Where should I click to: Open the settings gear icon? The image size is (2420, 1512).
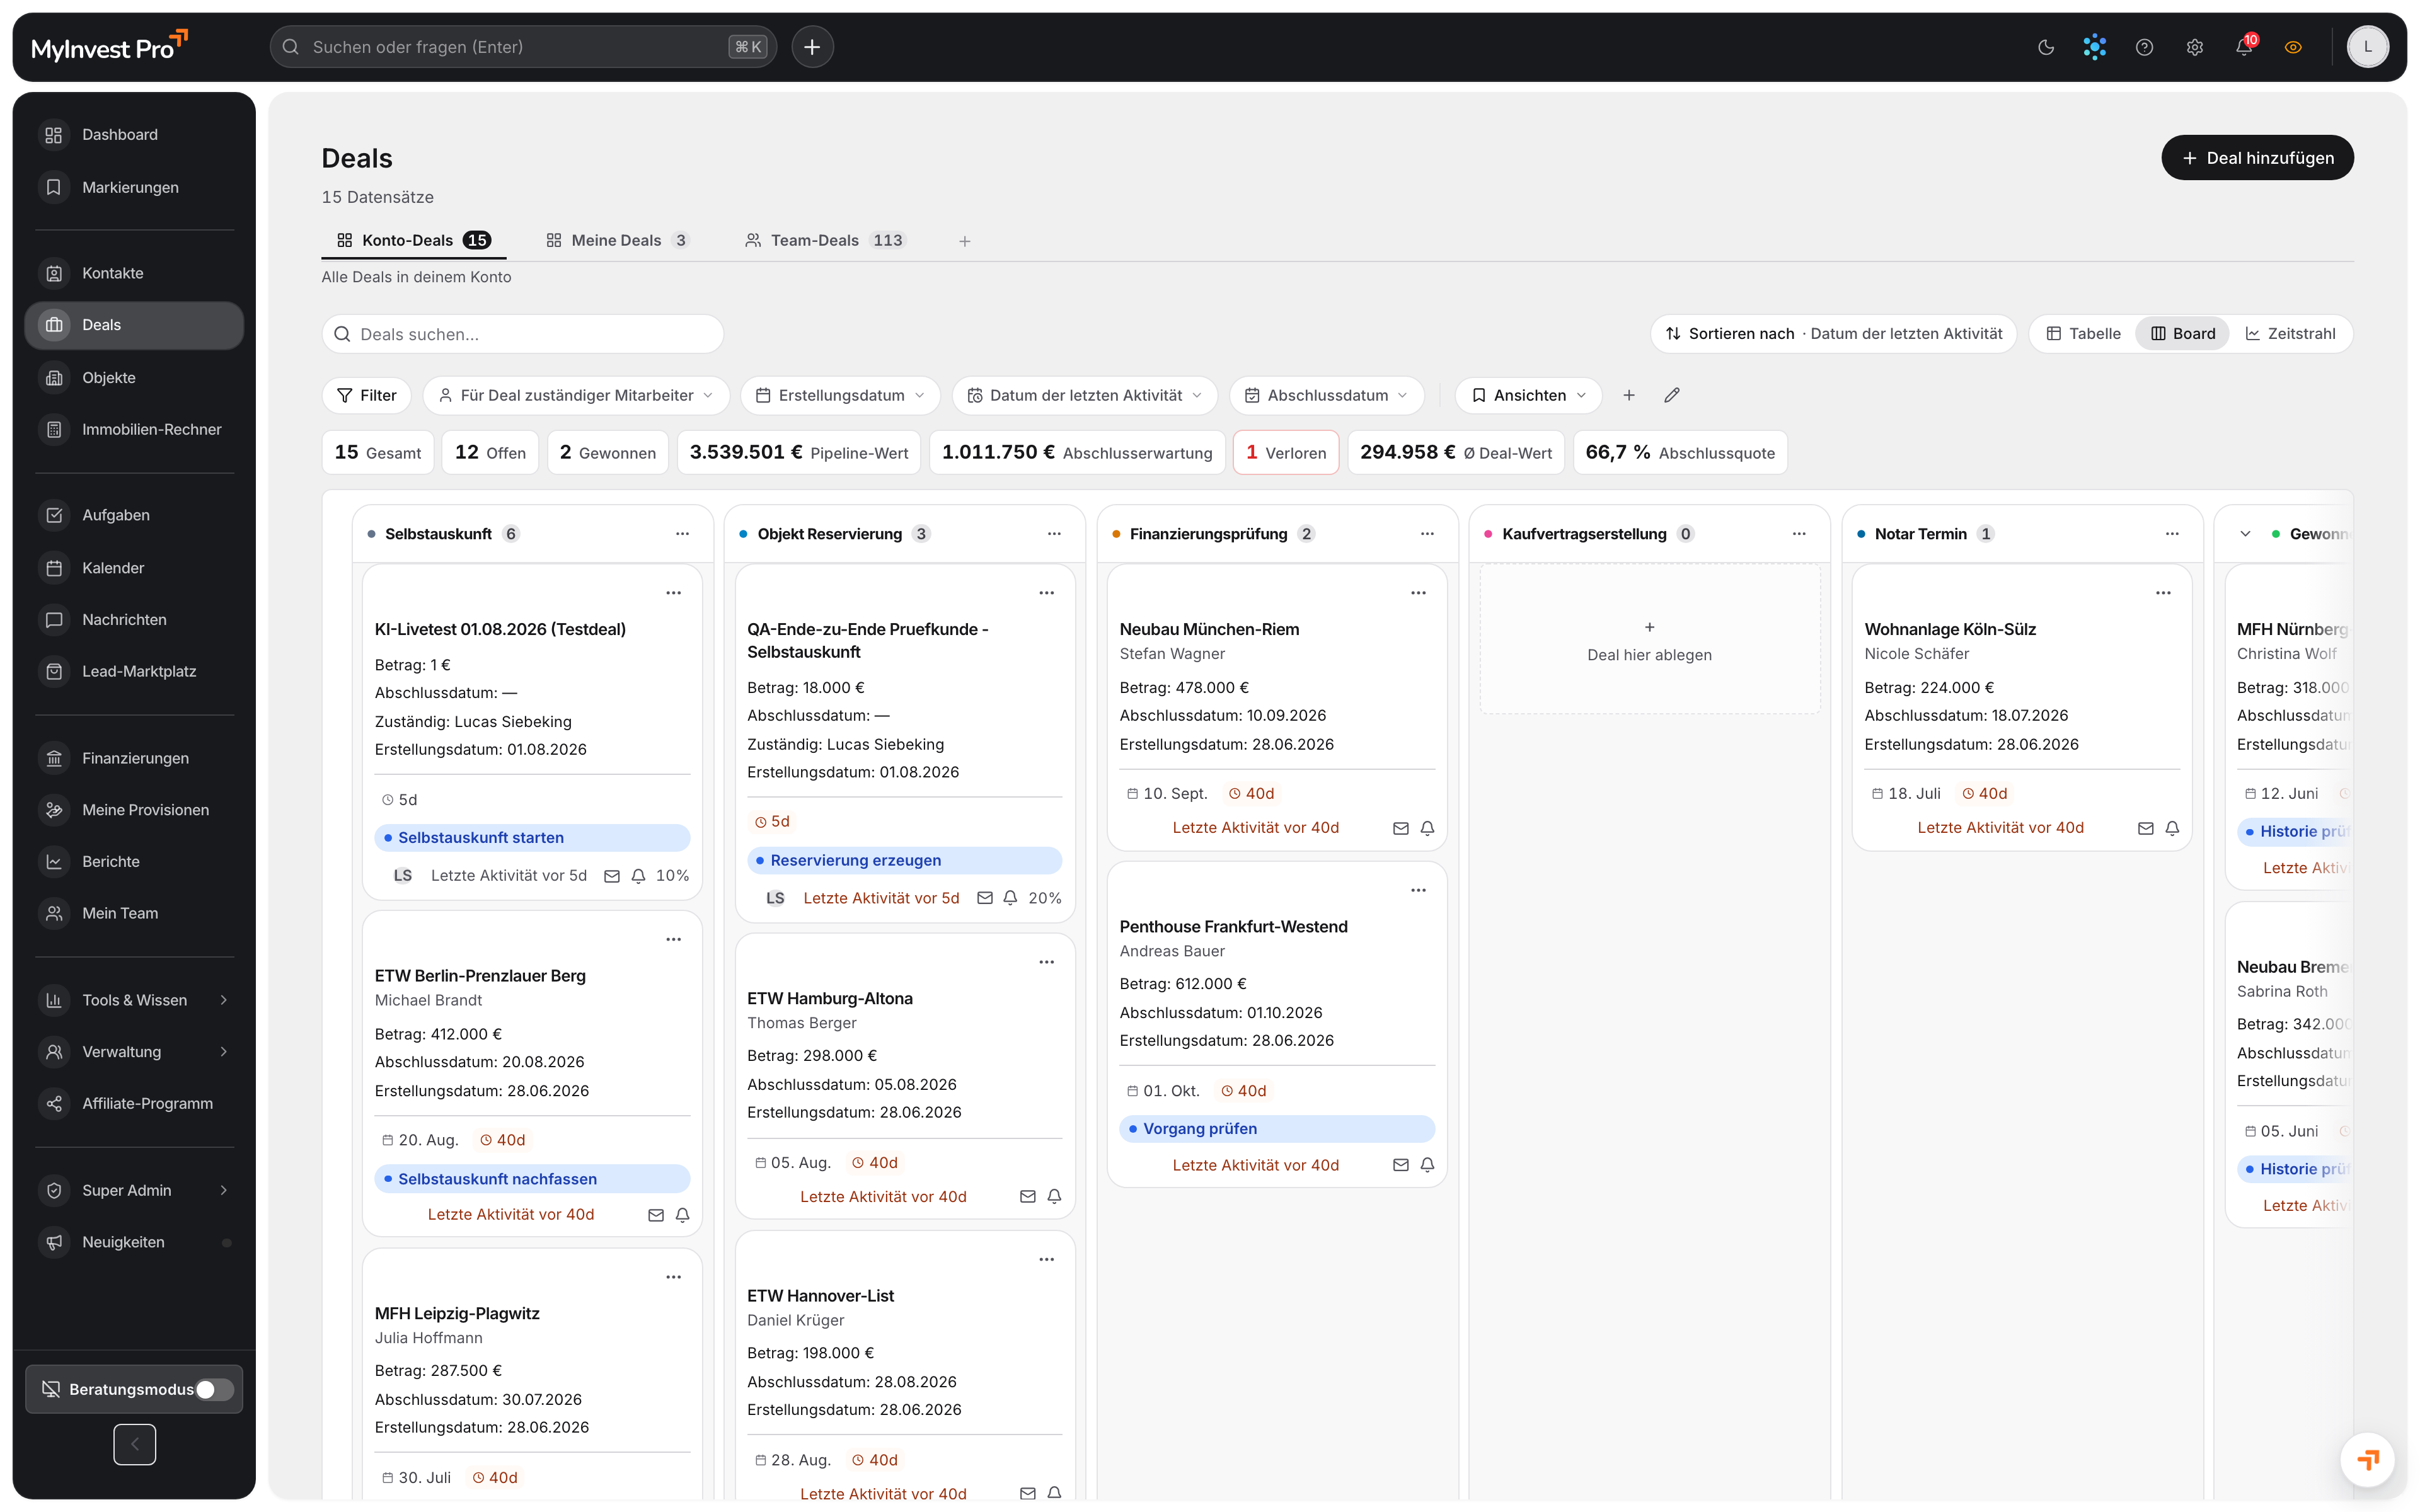click(x=2194, y=47)
